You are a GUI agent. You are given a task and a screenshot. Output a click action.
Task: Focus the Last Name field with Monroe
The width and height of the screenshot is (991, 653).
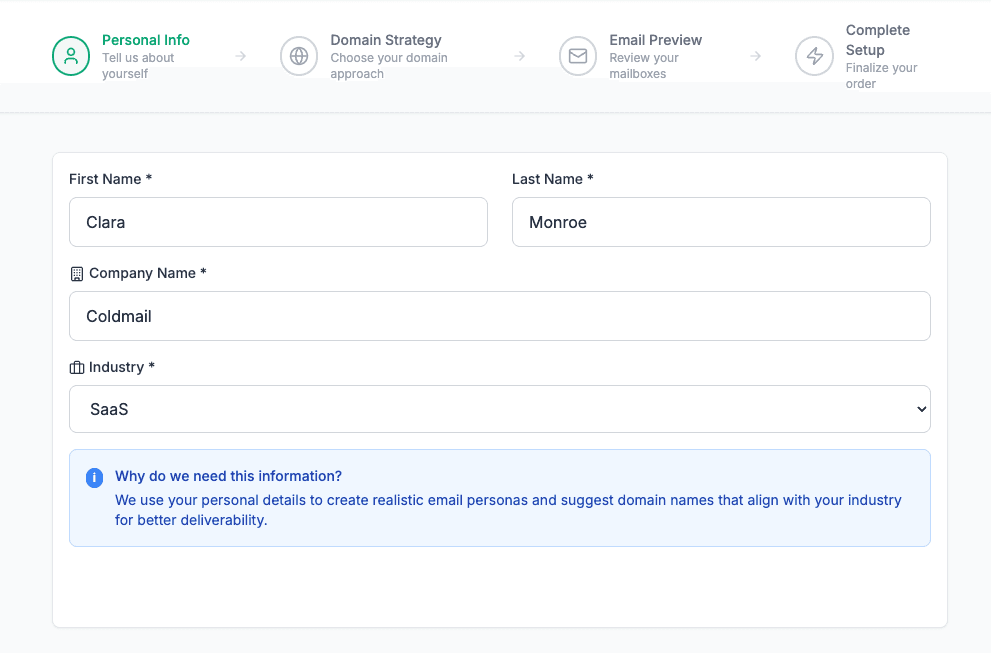point(721,222)
